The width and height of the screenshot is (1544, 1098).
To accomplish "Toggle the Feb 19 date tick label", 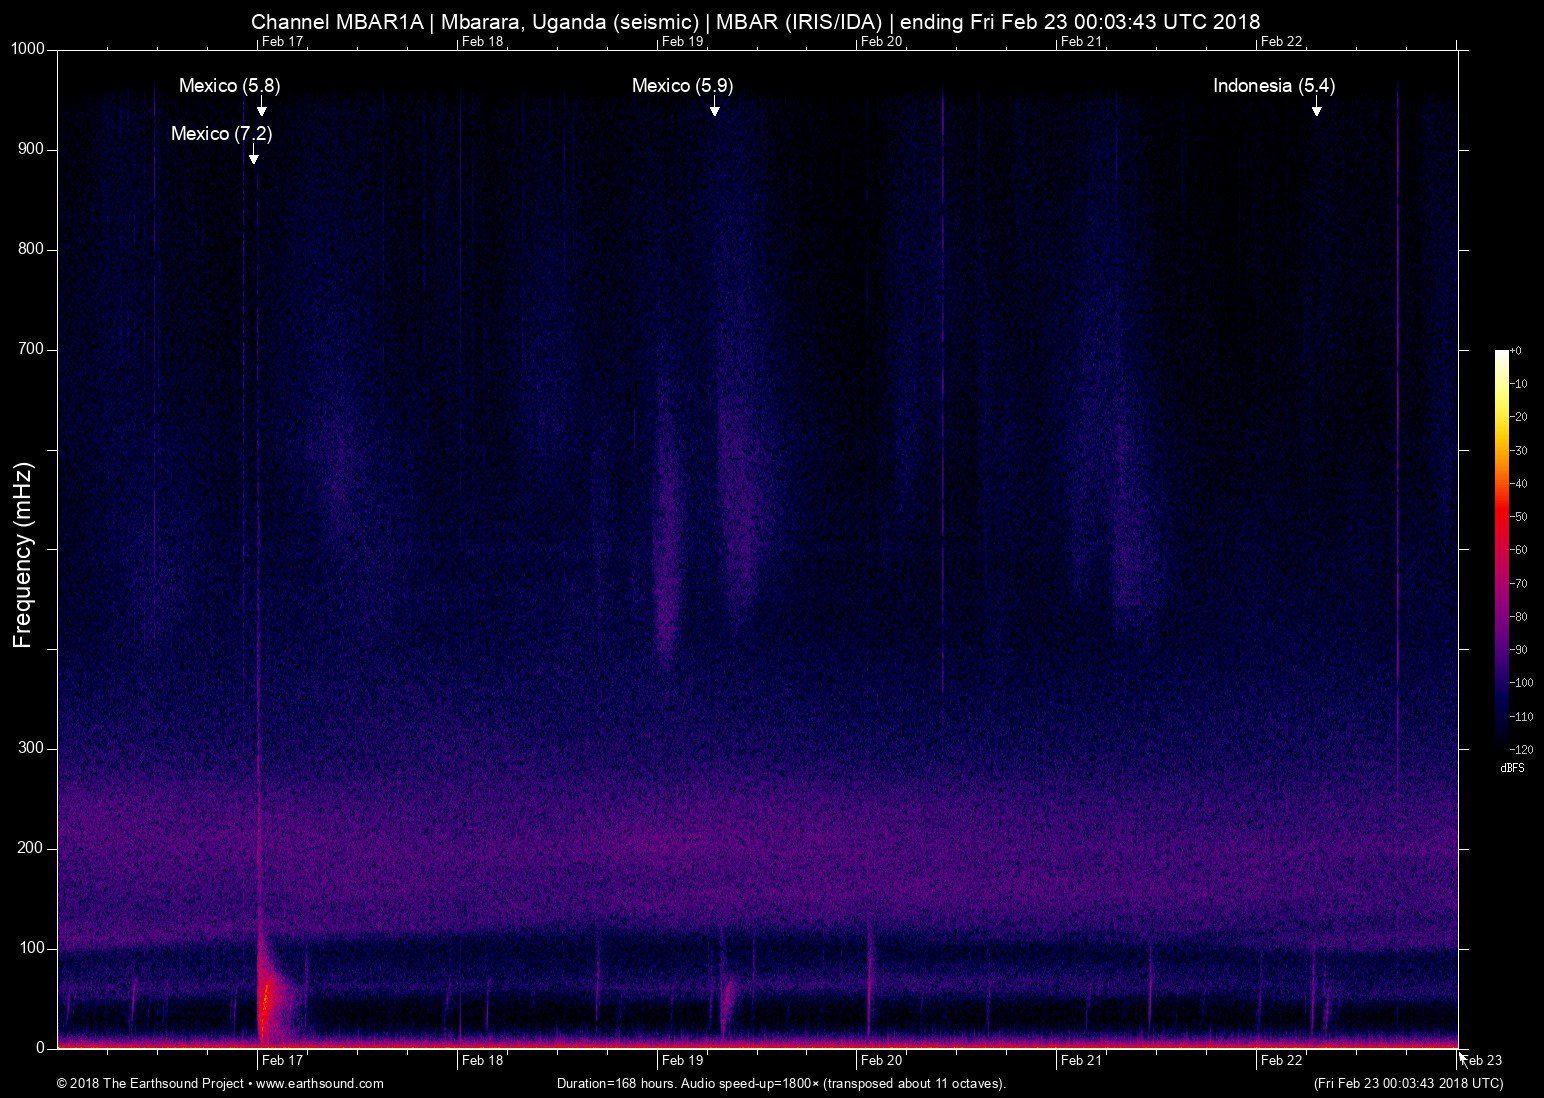I will [682, 1061].
